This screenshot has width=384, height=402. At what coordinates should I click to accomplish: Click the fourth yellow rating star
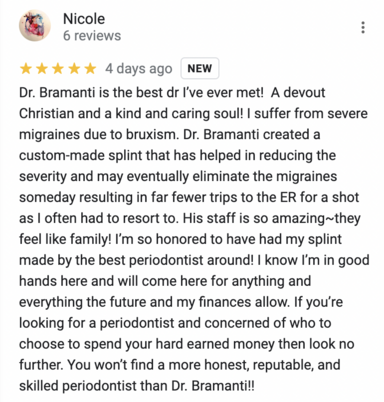(x=74, y=69)
